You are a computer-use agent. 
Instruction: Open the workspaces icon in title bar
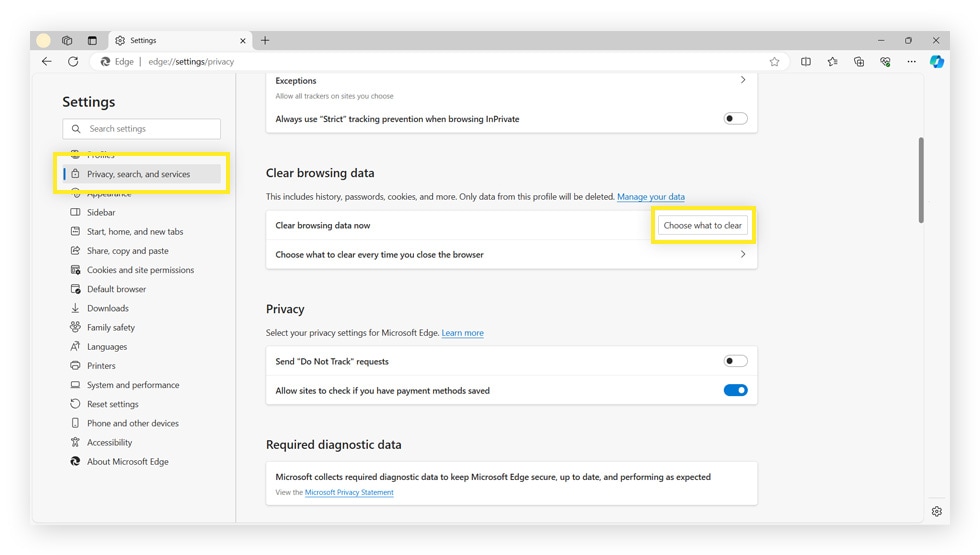pyautogui.click(x=67, y=40)
